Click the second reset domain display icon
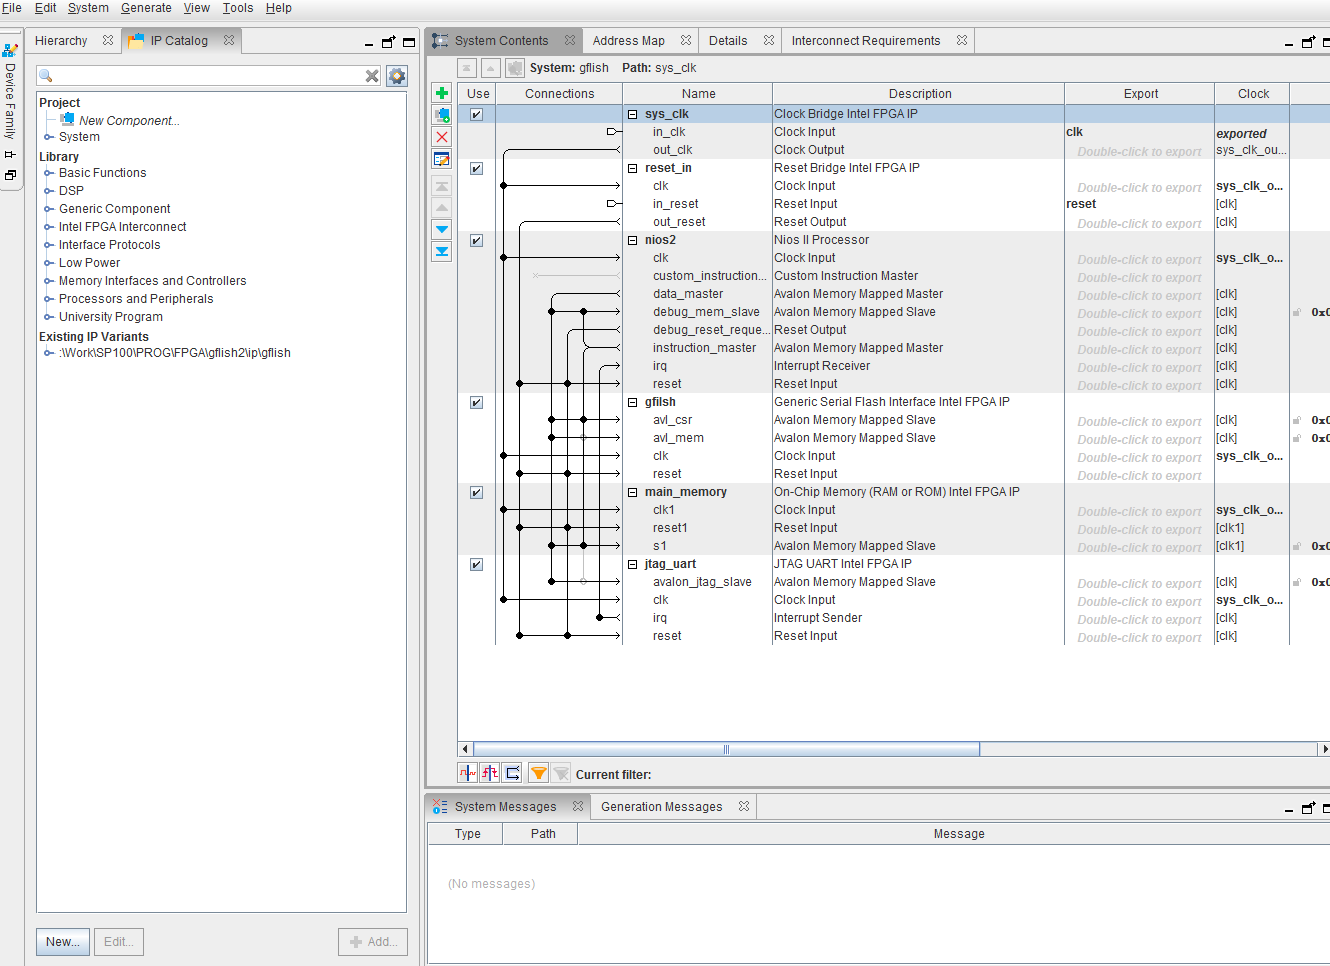Viewport: 1330px width, 966px height. 489,773
